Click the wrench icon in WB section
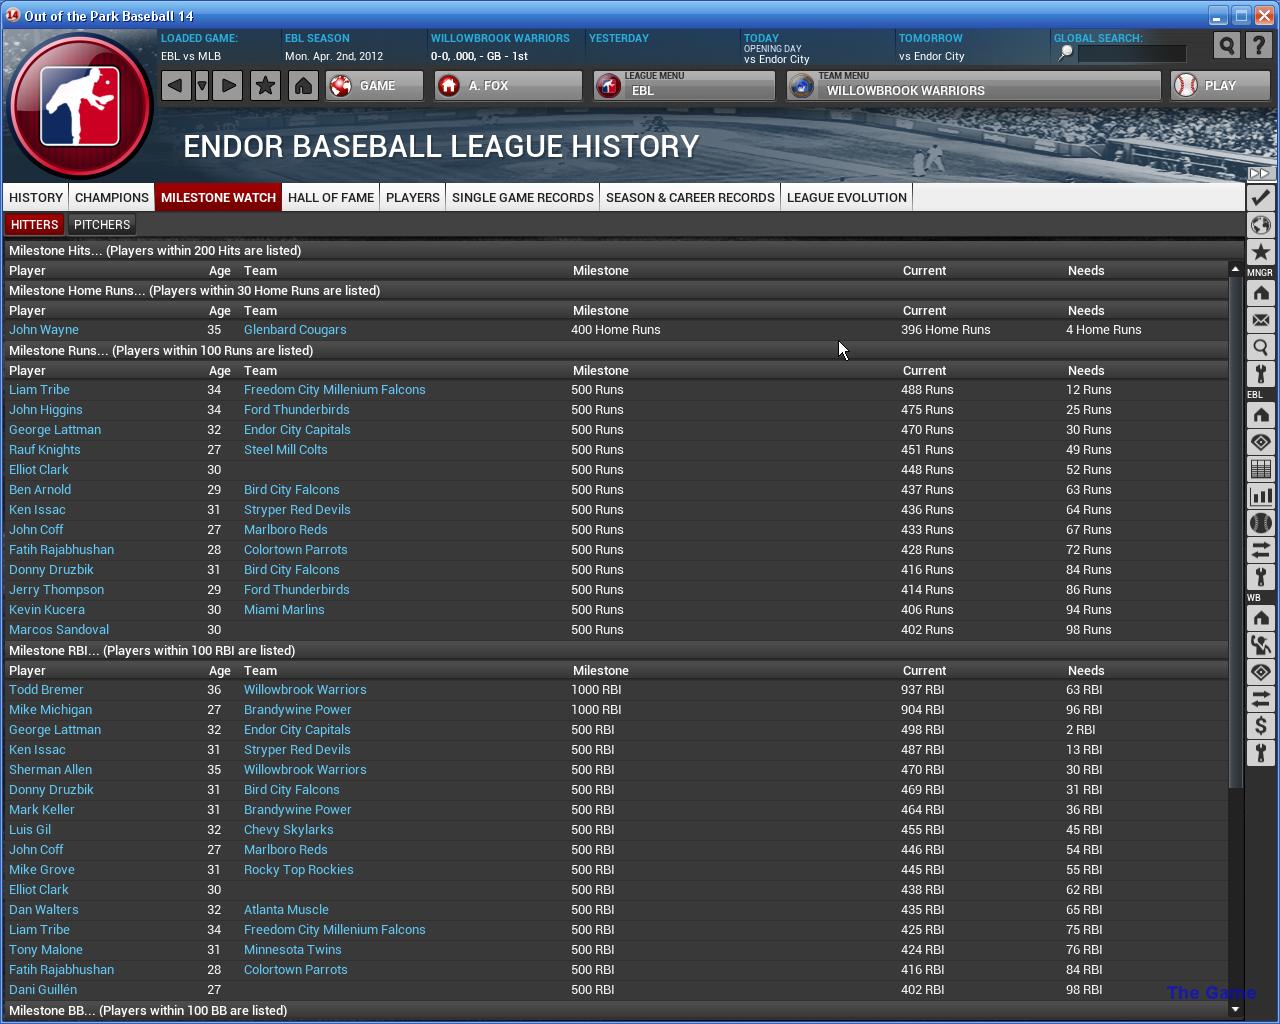Screen dimensions: 1280x1024 (1260, 753)
